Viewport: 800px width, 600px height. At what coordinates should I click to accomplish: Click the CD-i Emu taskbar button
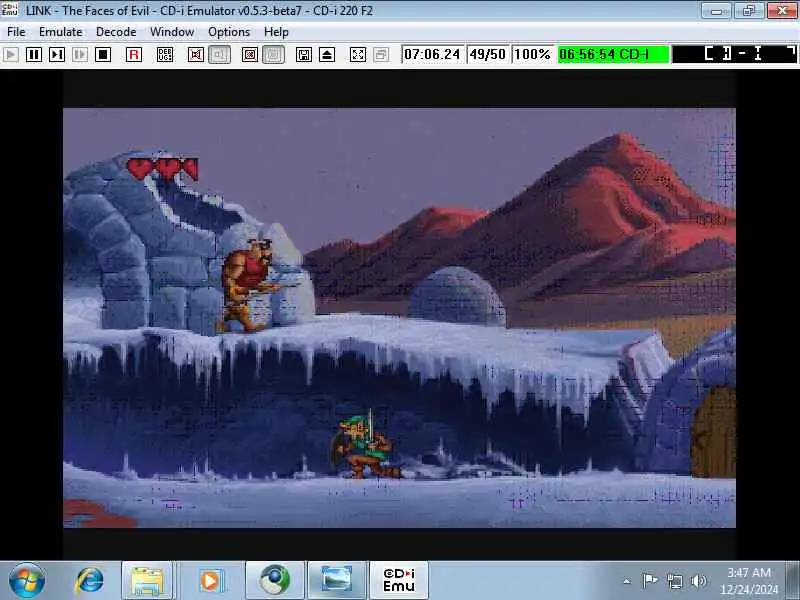[399, 581]
